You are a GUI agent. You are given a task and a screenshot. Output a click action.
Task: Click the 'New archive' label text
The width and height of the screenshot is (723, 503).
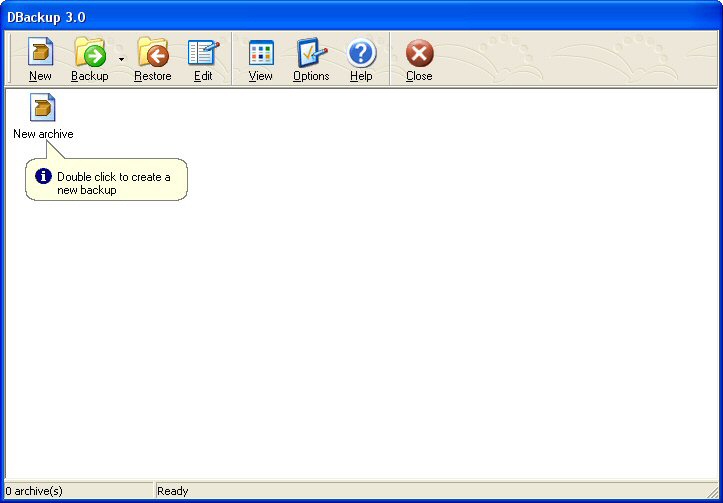coord(43,134)
